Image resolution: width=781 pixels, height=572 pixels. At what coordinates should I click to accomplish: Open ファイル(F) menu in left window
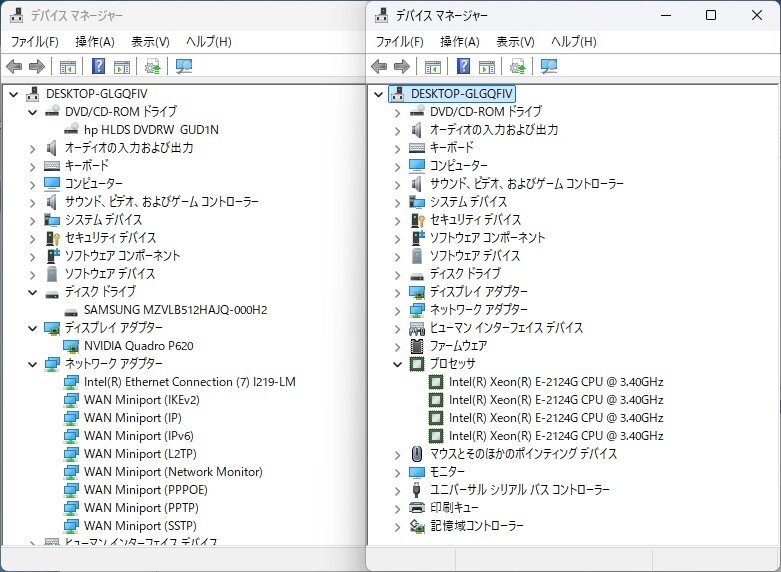click(35, 41)
